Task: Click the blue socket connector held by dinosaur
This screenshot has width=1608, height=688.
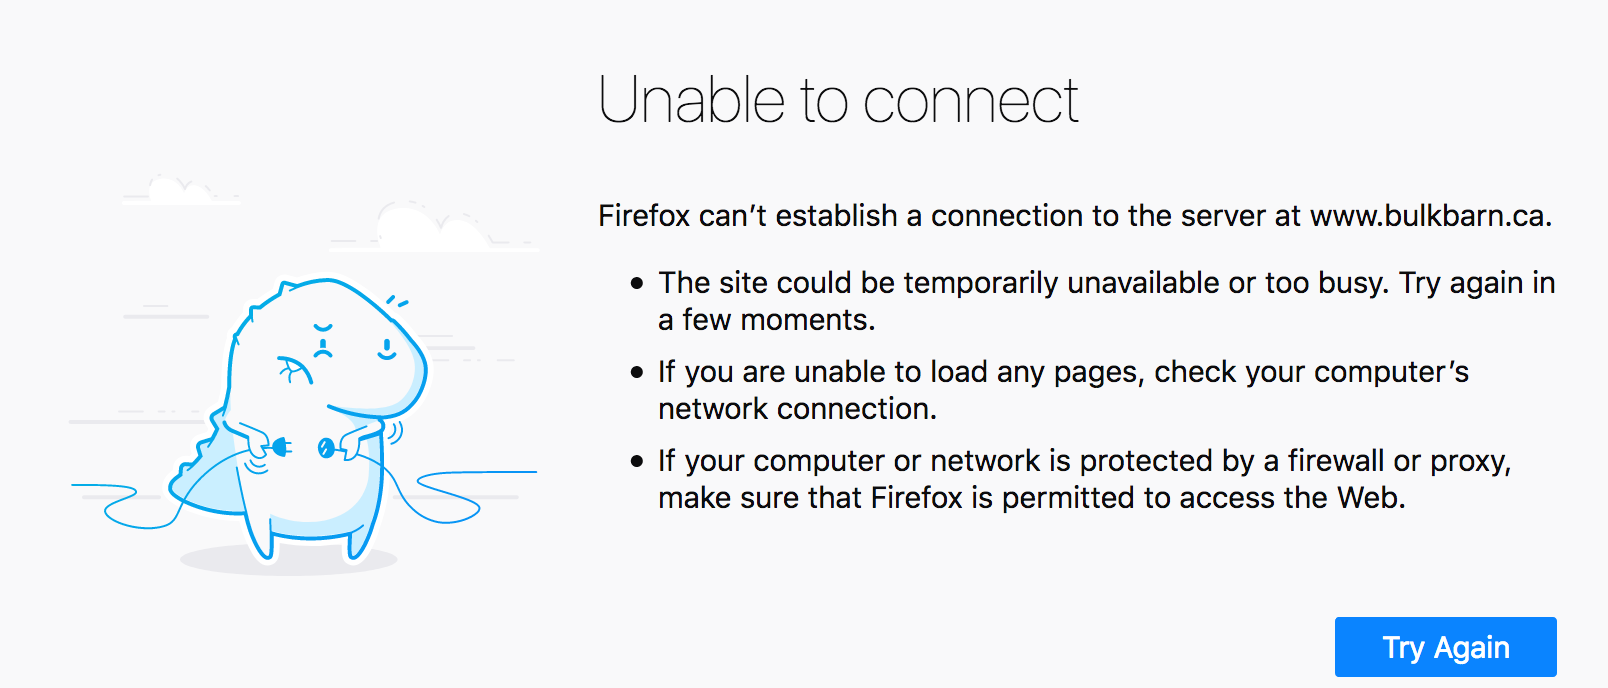Action: pyautogui.click(x=326, y=448)
